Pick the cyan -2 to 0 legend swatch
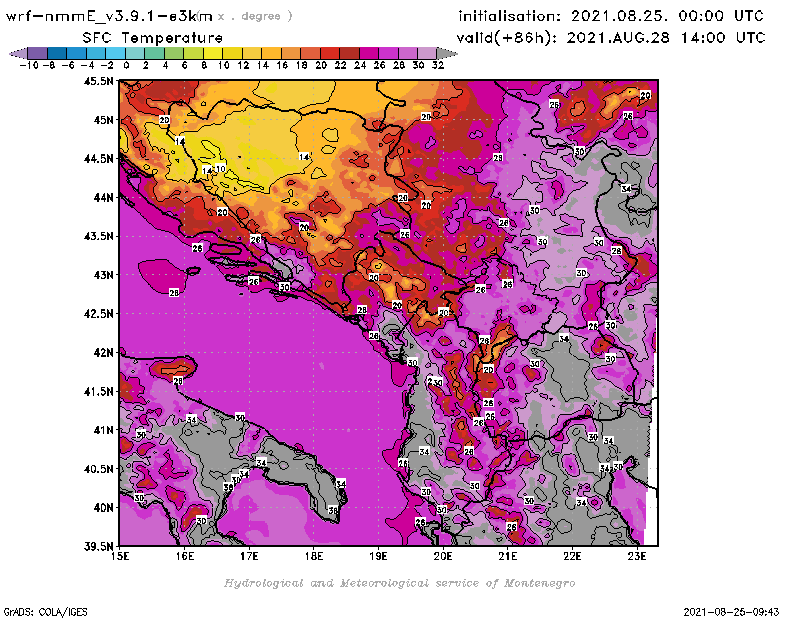 coord(115,53)
